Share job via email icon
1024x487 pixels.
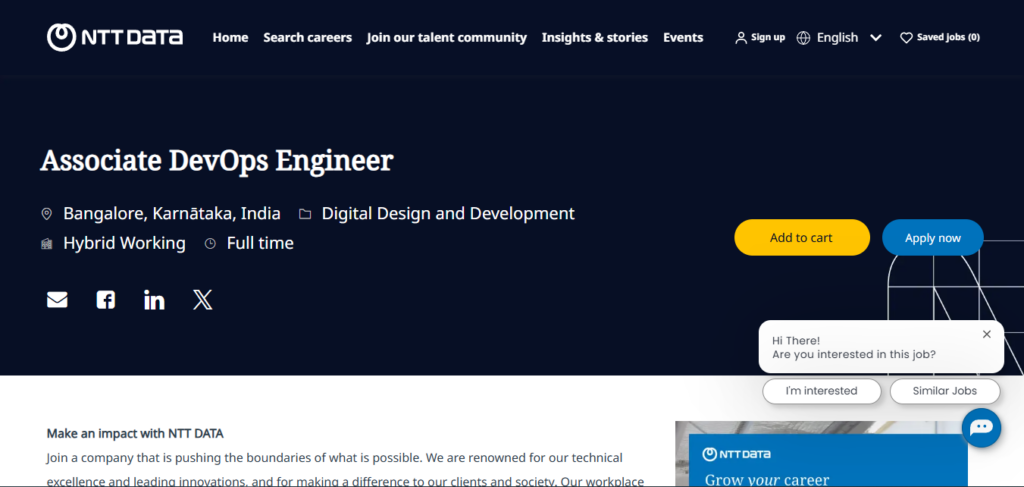tap(57, 300)
